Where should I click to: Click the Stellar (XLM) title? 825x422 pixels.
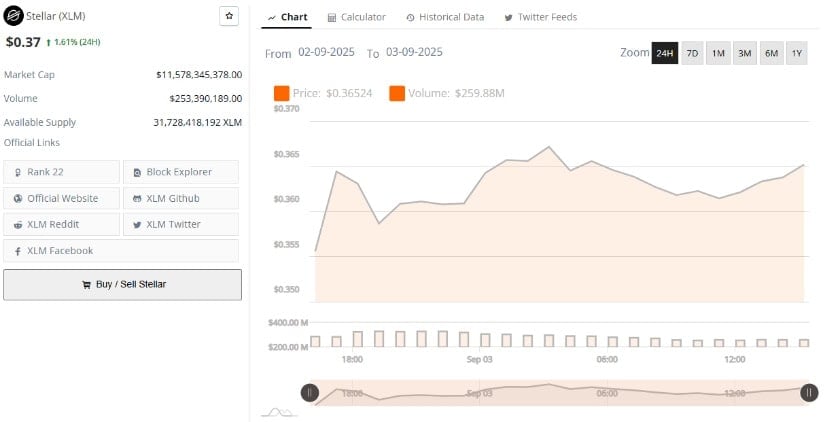(x=56, y=16)
